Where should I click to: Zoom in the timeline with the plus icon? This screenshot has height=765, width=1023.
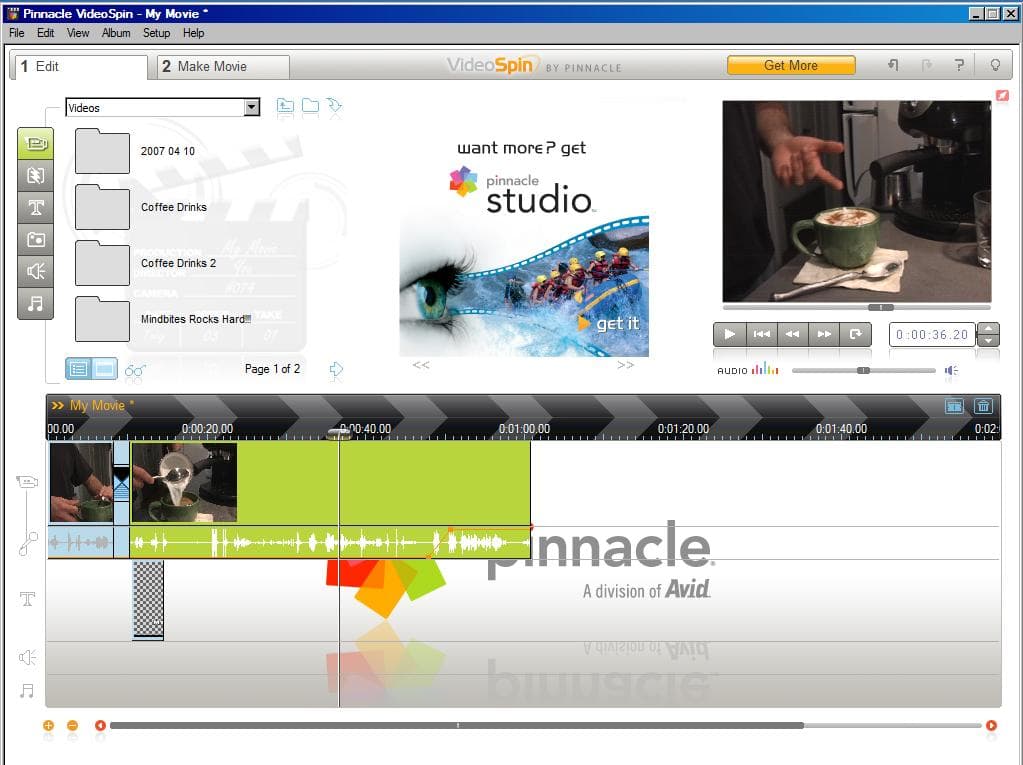click(49, 726)
